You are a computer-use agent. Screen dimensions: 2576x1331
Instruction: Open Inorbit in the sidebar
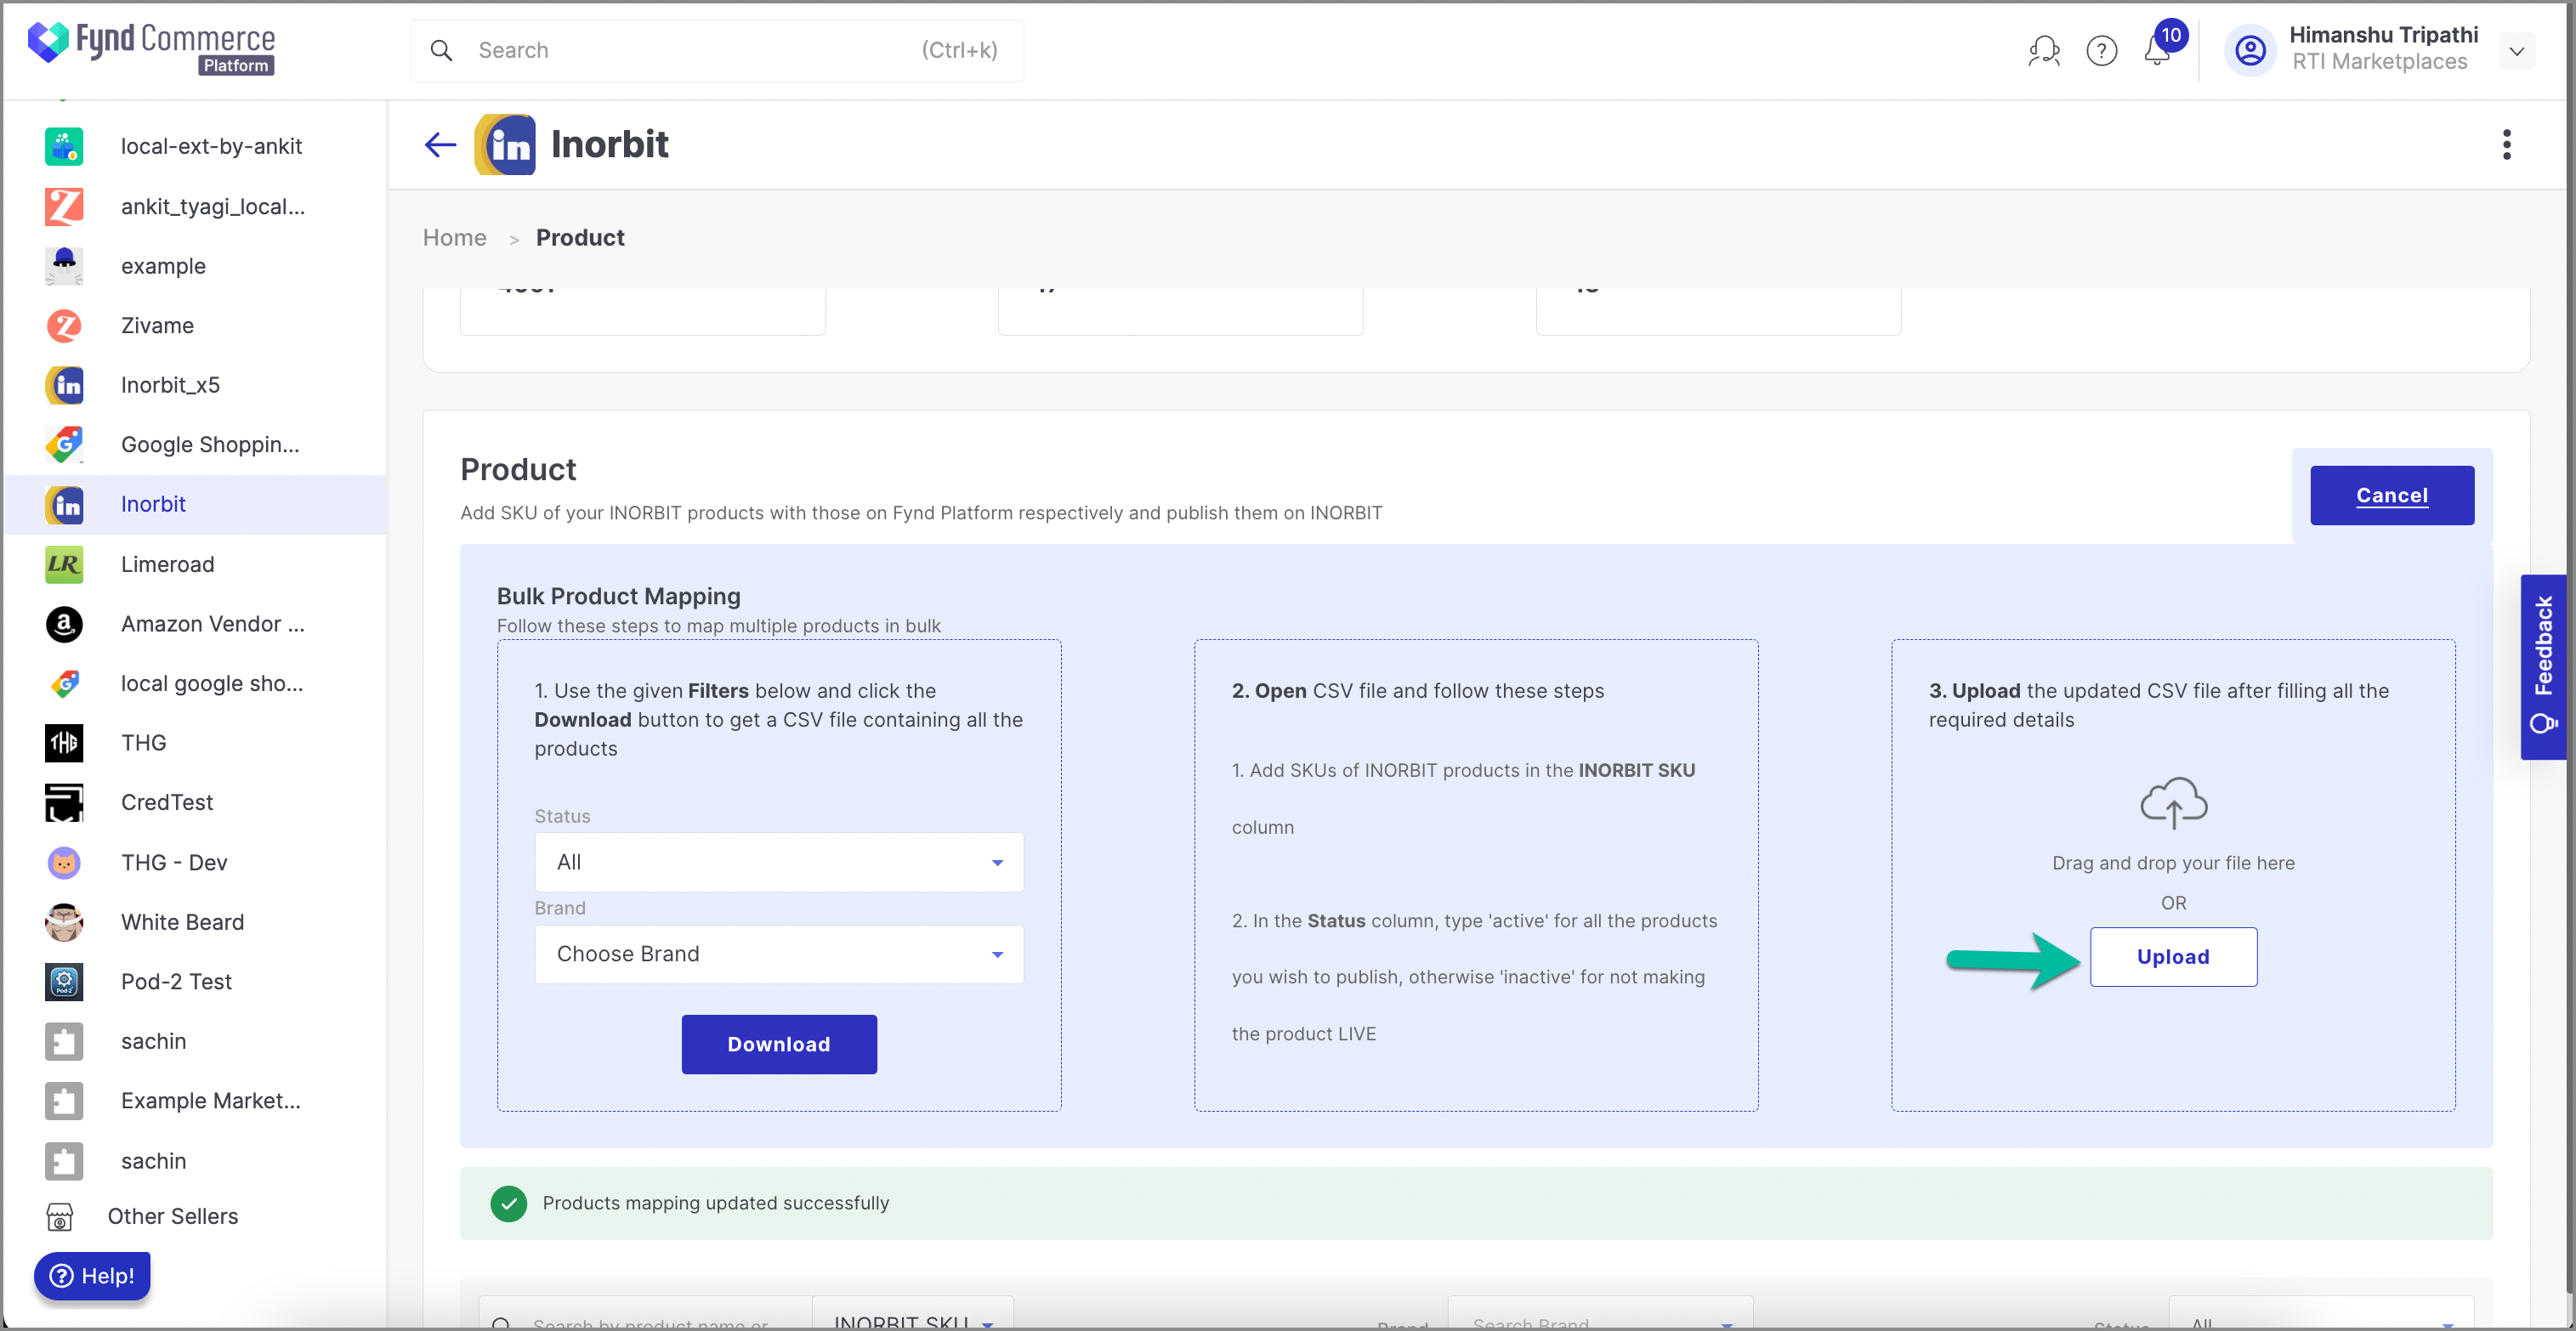195,504
